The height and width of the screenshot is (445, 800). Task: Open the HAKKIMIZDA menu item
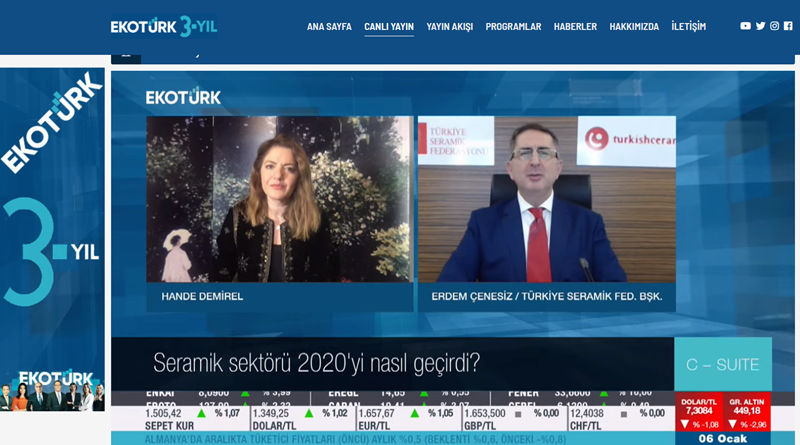(634, 27)
